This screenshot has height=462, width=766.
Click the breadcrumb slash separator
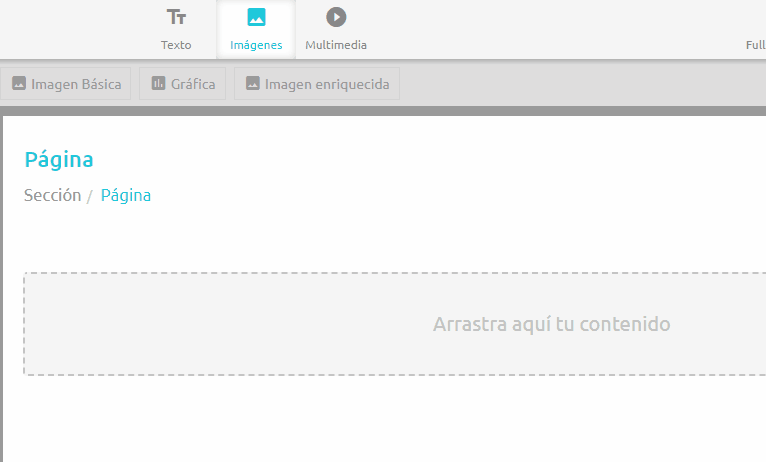pyautogui.click(x=90, y=196)
